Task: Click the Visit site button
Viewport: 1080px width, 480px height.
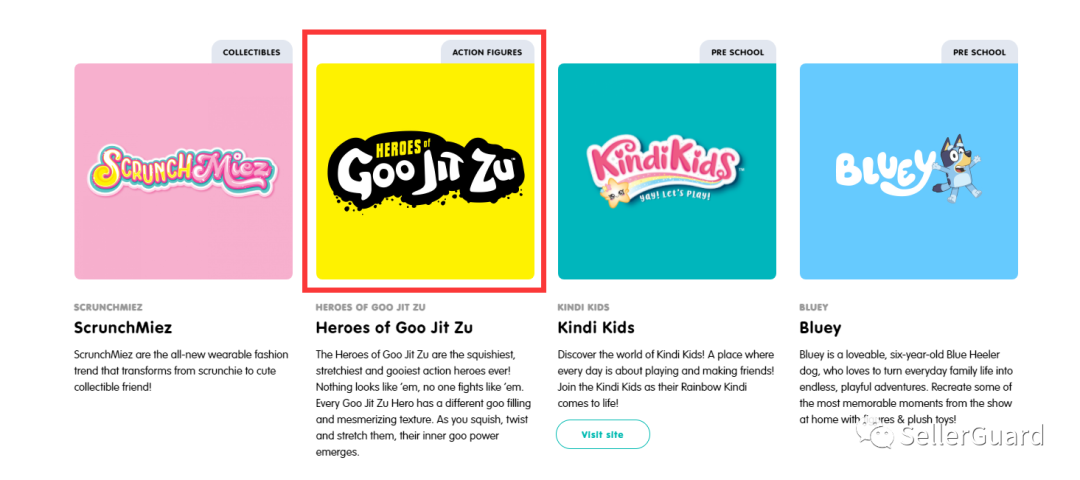Action: [x=603, y=435]
